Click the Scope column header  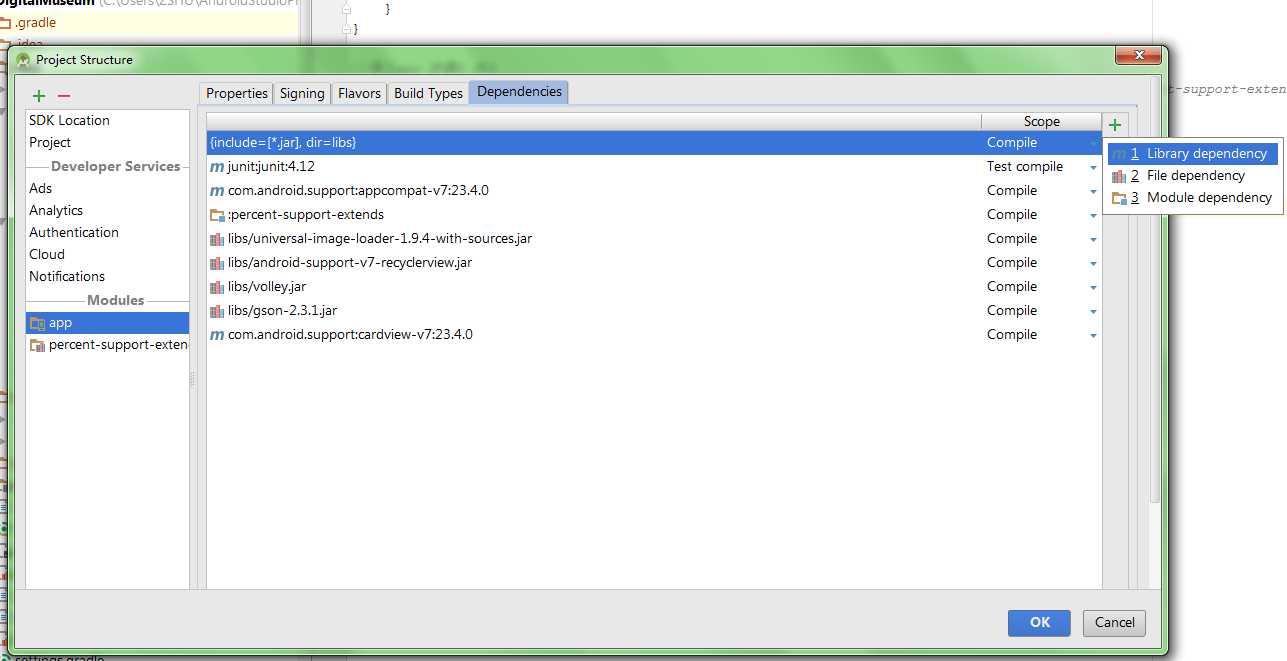pyautogui.click(x=1041, y=121)
